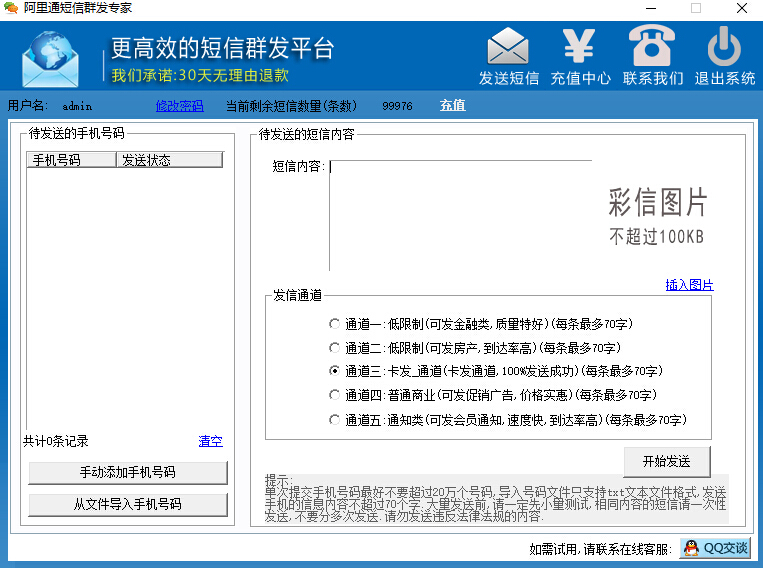Click the 清空 clear list link
The width and height of the screenshot is (763, 568).
click(210, 441)
